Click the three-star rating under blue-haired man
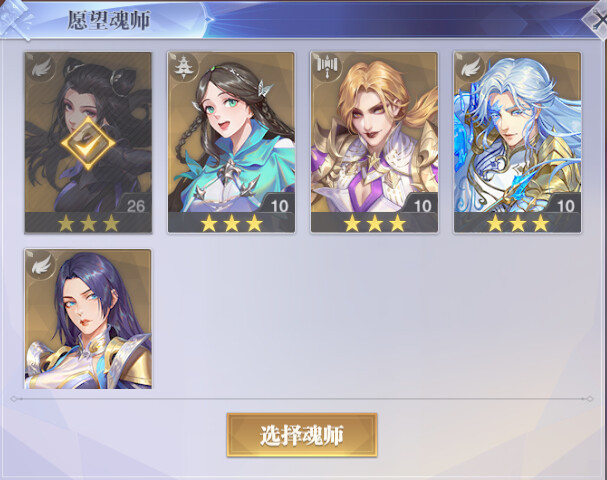Image resolution: width=607 pixels, height=480 pixels. tap(518, 223)
